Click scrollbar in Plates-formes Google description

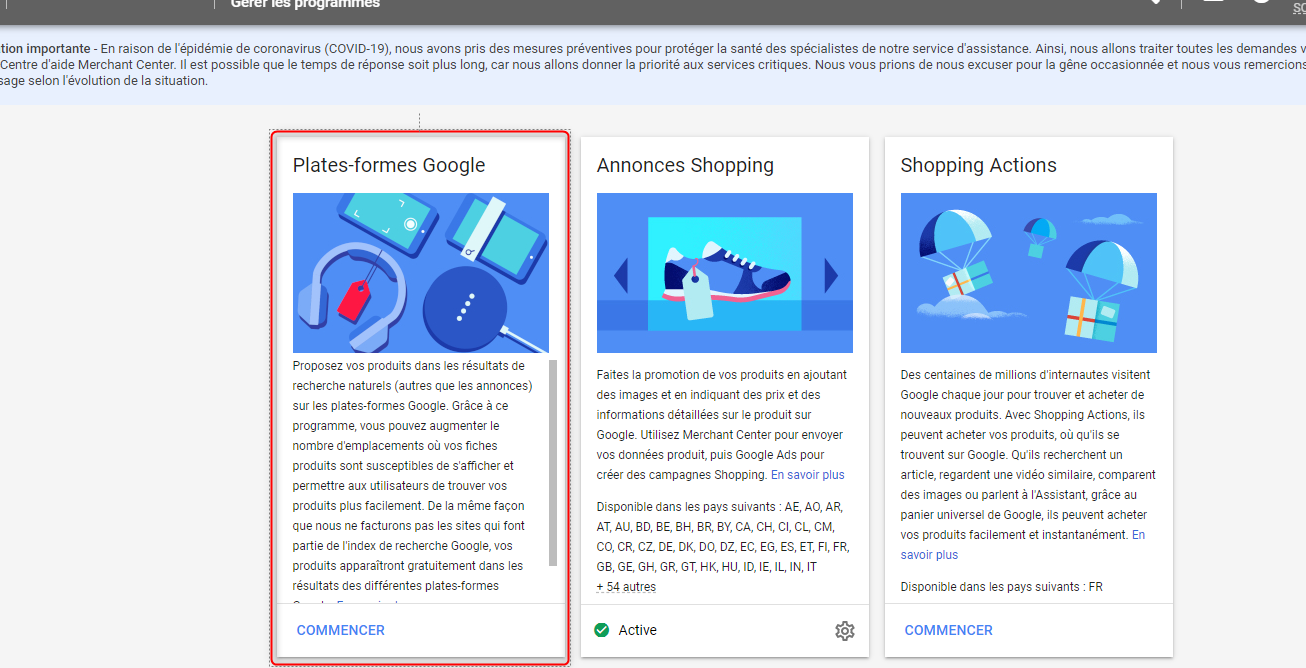(553, 462)
